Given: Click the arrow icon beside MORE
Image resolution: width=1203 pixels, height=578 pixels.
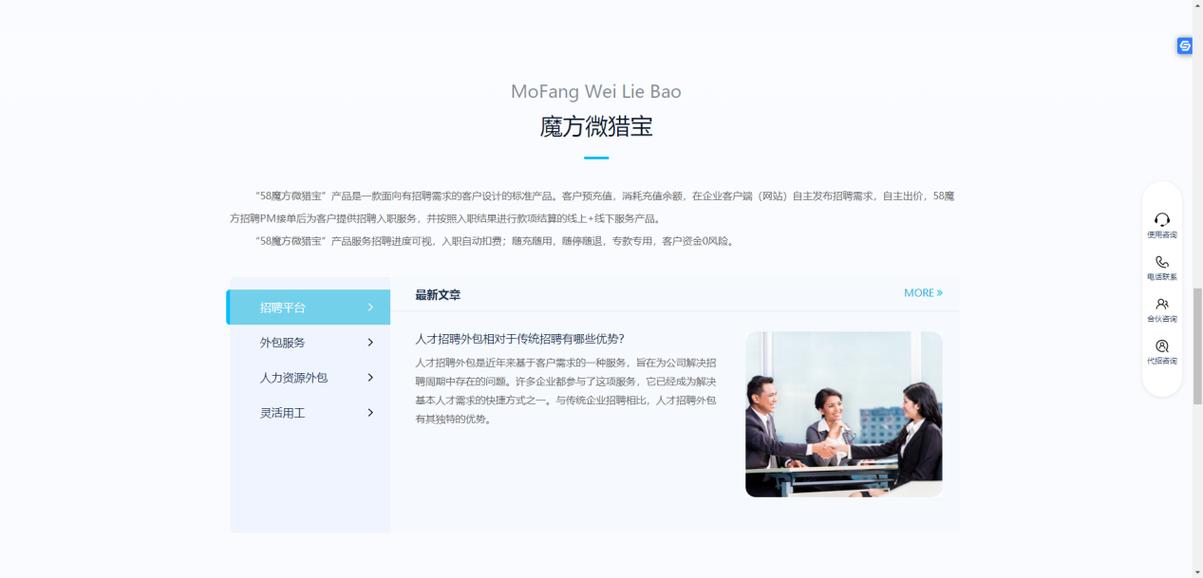Looking at the screenshot, I should tap(941, 292).
